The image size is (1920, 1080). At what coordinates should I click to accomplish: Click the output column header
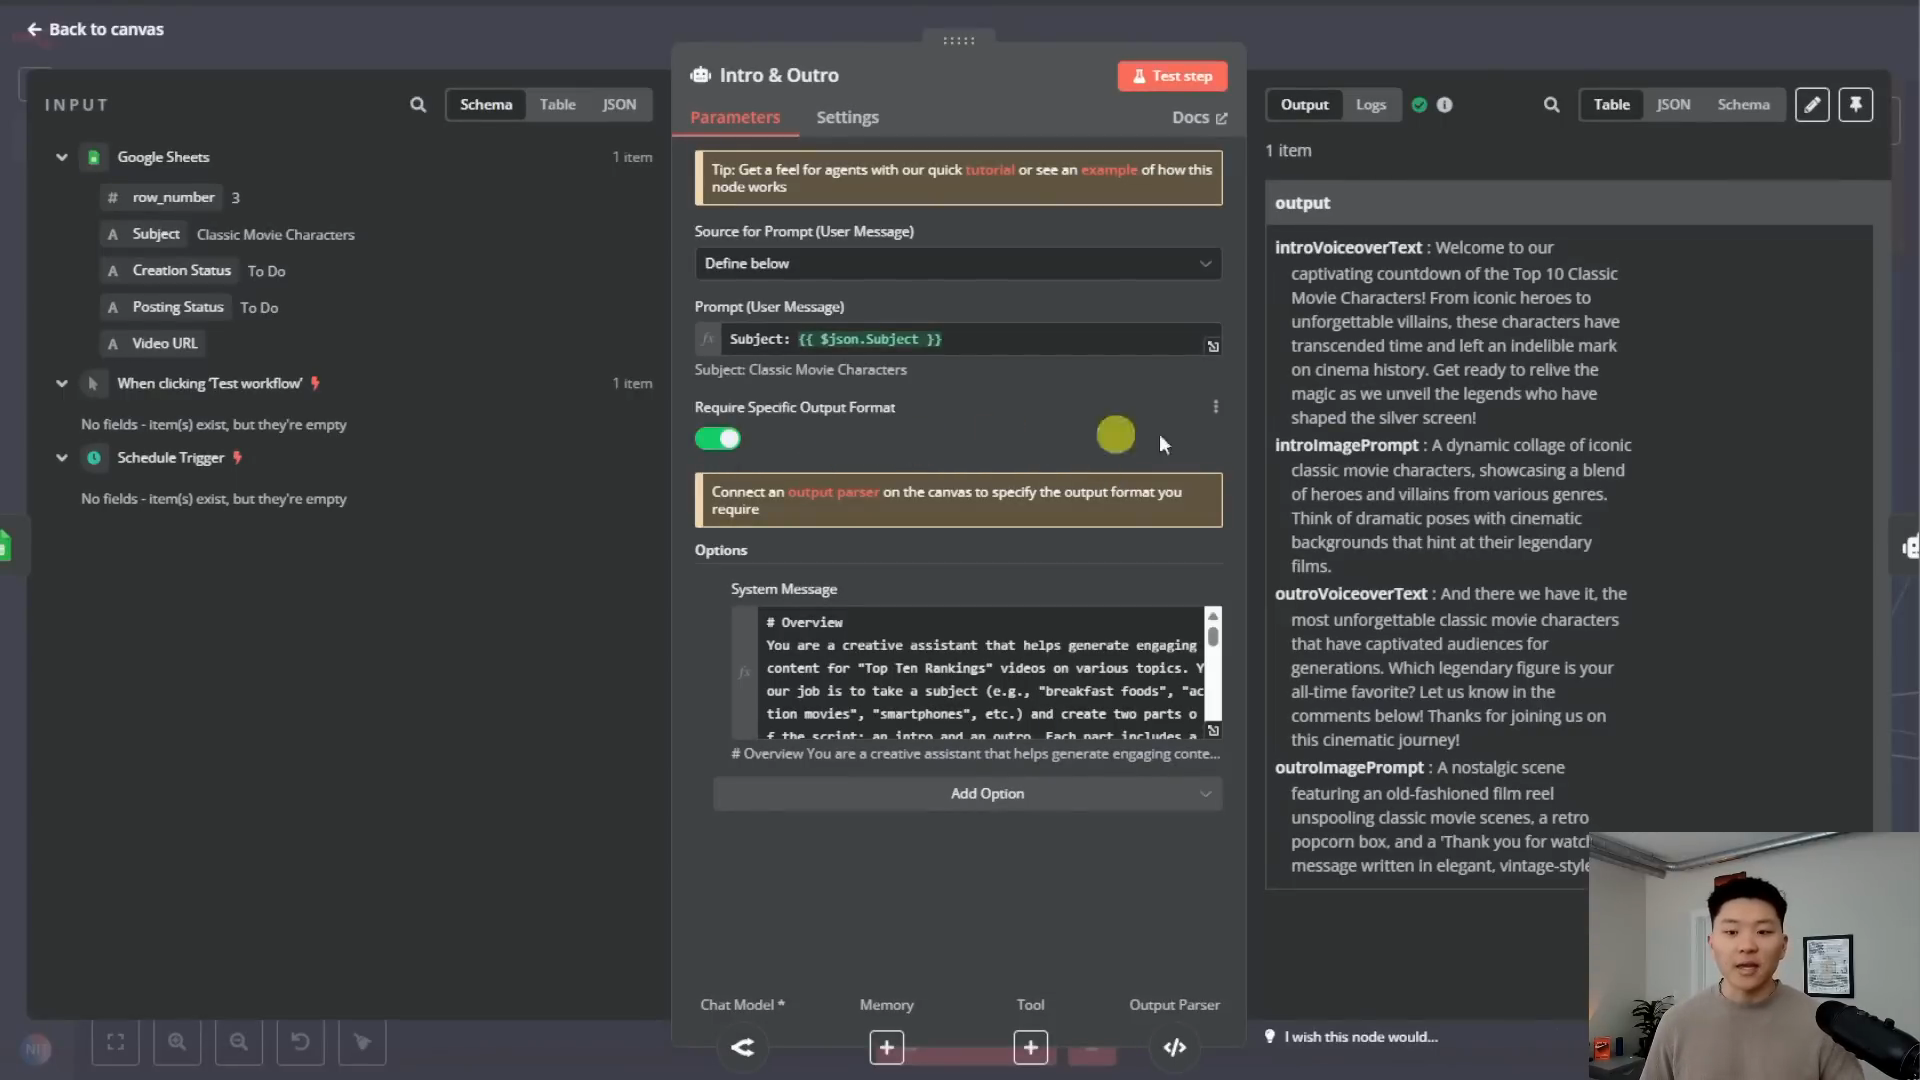[1568, 203]
